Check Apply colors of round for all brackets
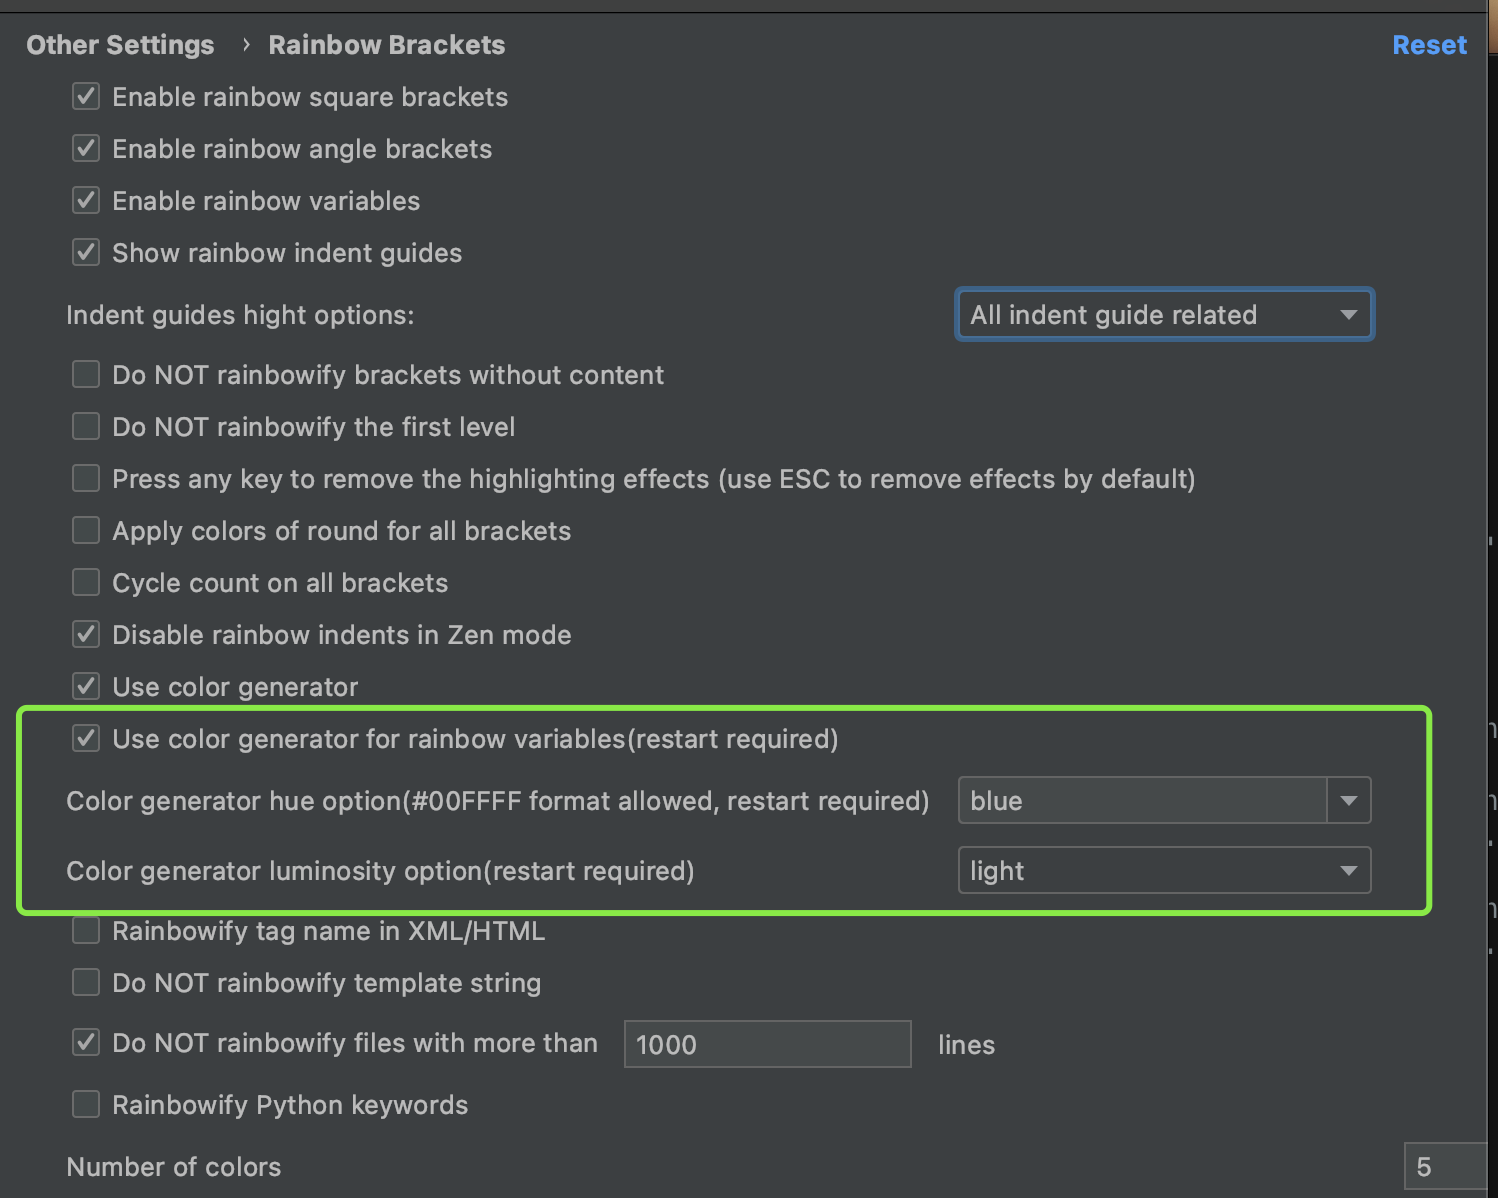Viewport: 1498px width, 1198px height. click(x=86, y=531)
